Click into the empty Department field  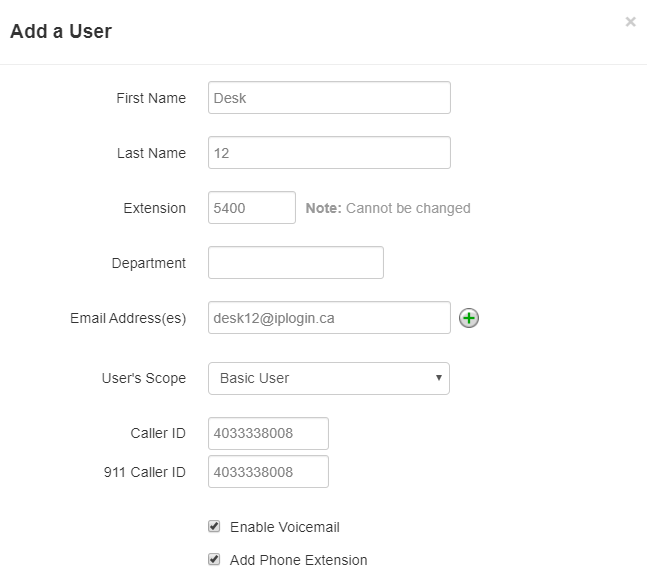[x=295, y=263]
